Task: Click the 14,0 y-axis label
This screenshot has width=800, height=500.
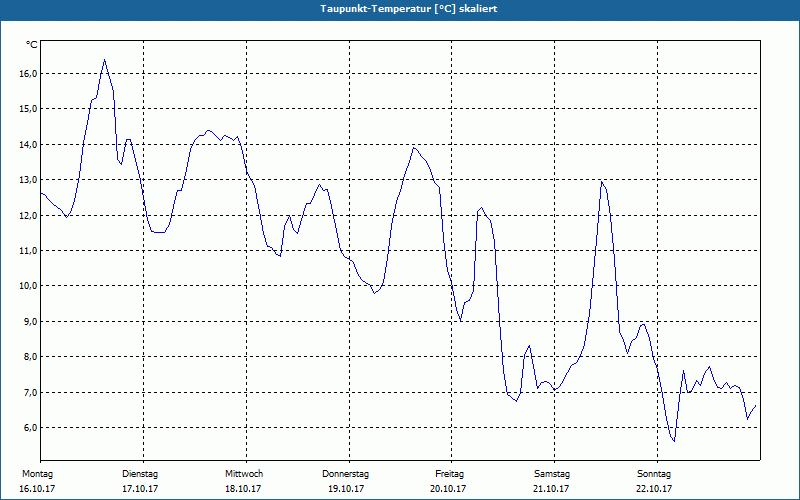Action: [x=29, y=144]
